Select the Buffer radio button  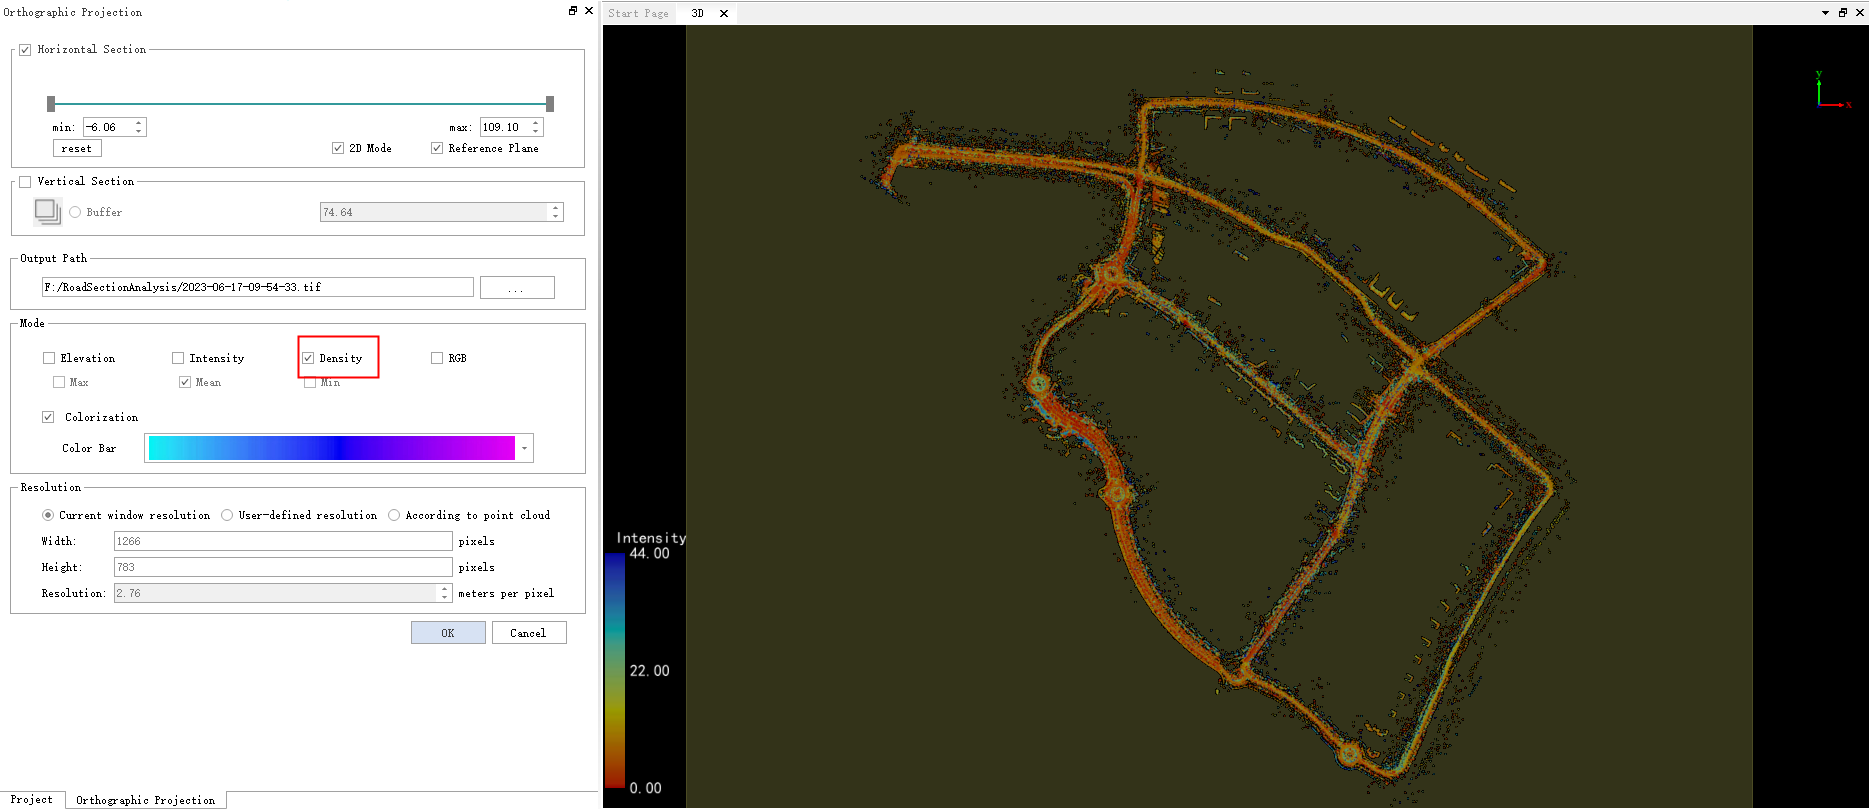point(75,212)
